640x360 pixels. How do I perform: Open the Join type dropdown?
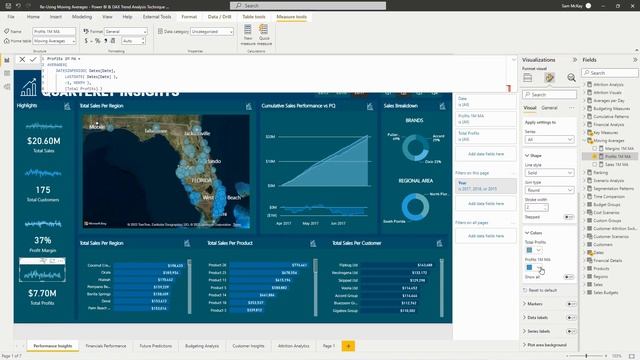(x=549, y=190)
